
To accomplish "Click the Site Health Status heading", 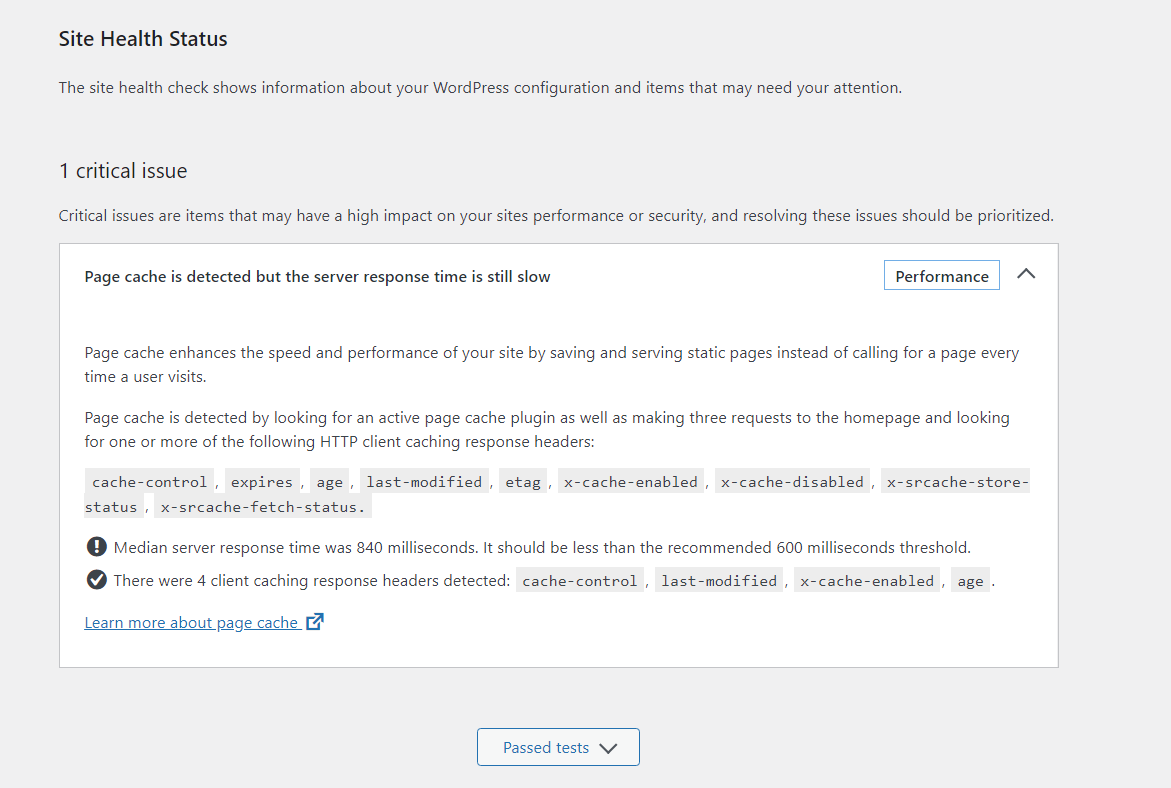I will (x=143, y=39).
